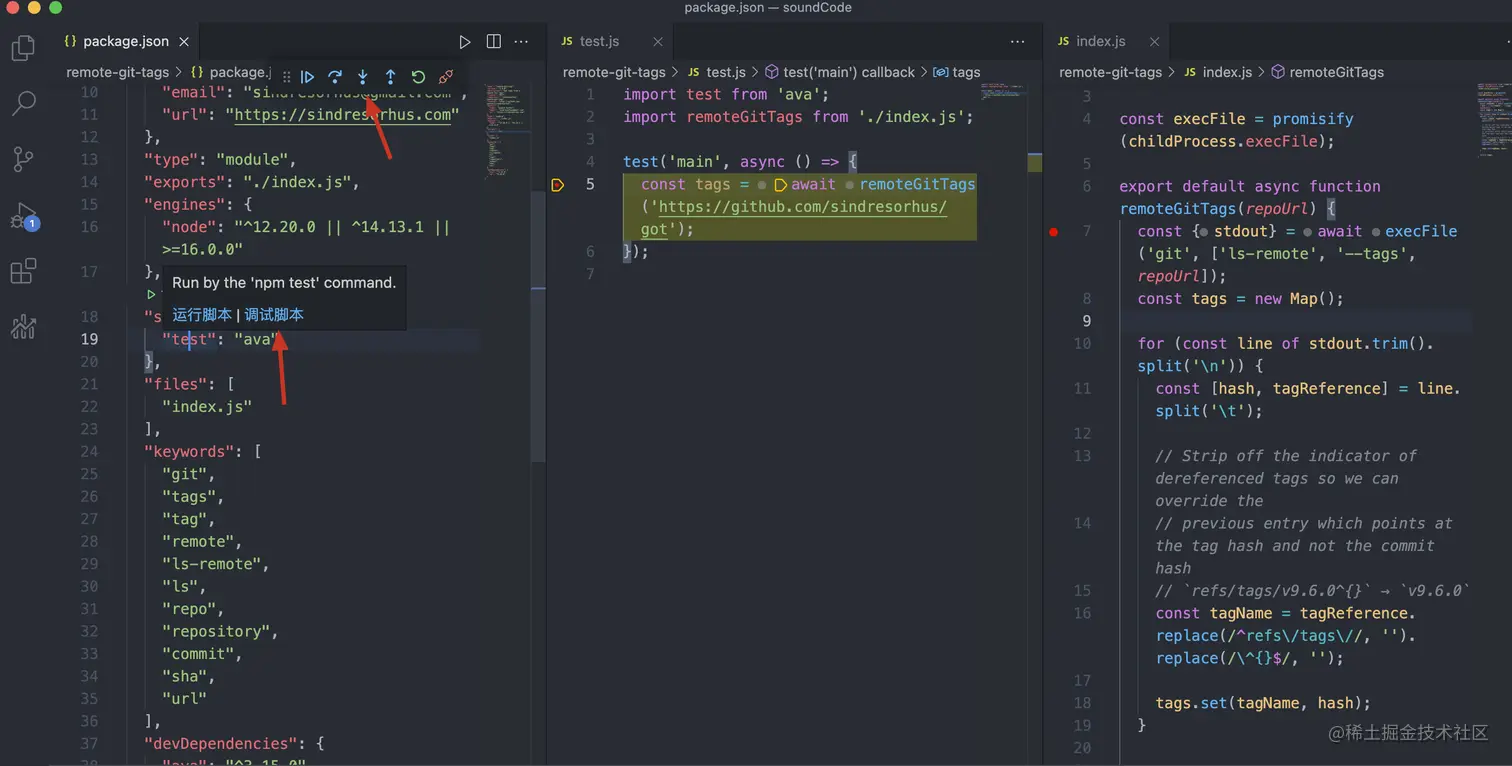Open the test('main') callback breadcrumb
This screenshot has height=766, width=1512.
coord(839,72)
